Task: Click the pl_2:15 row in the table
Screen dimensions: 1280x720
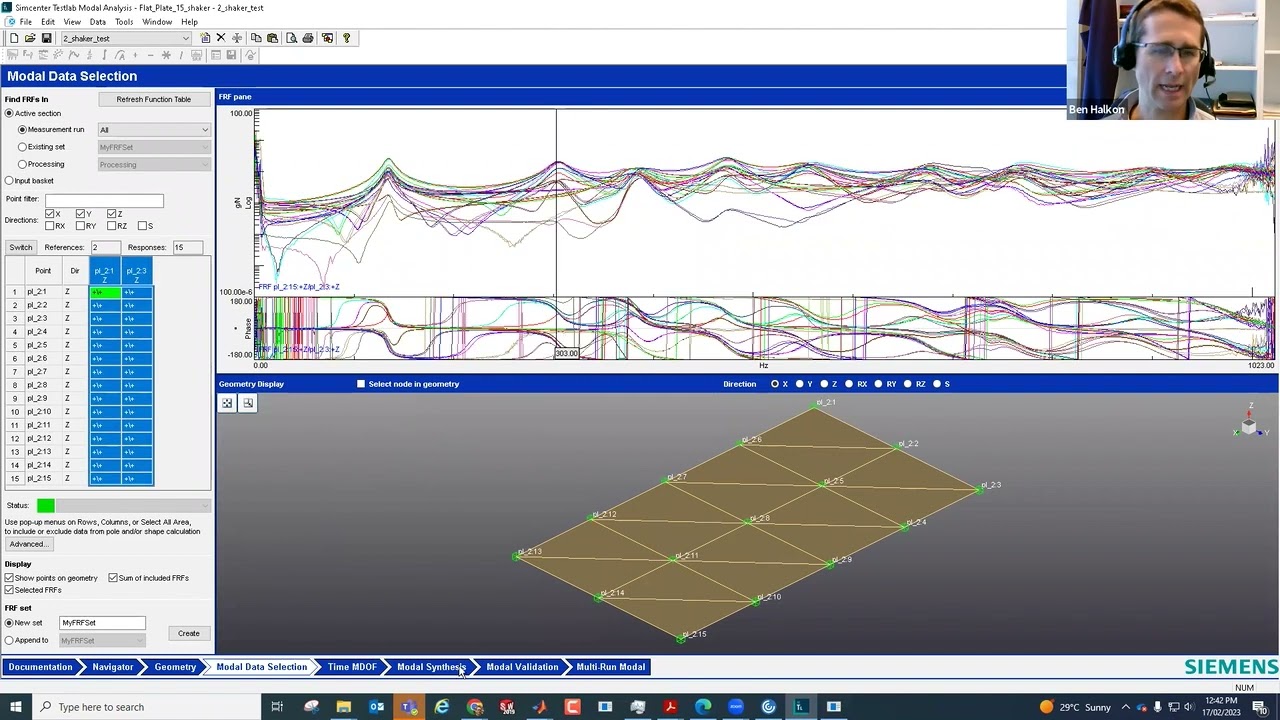Action: tap(79, 478)
